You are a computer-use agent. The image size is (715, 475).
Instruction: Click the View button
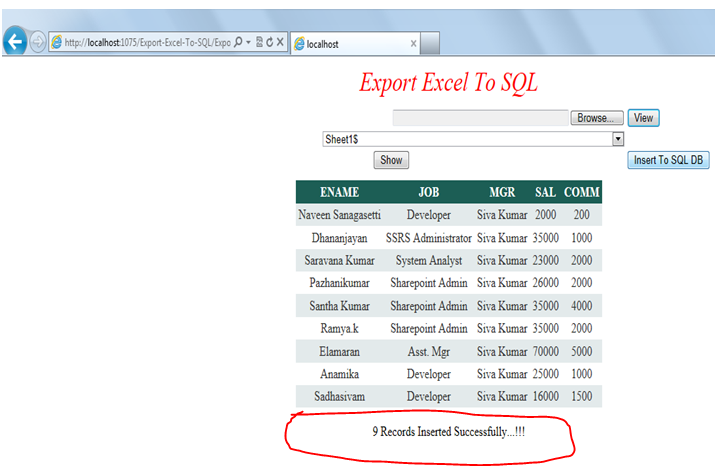click(x=643, y=118)
